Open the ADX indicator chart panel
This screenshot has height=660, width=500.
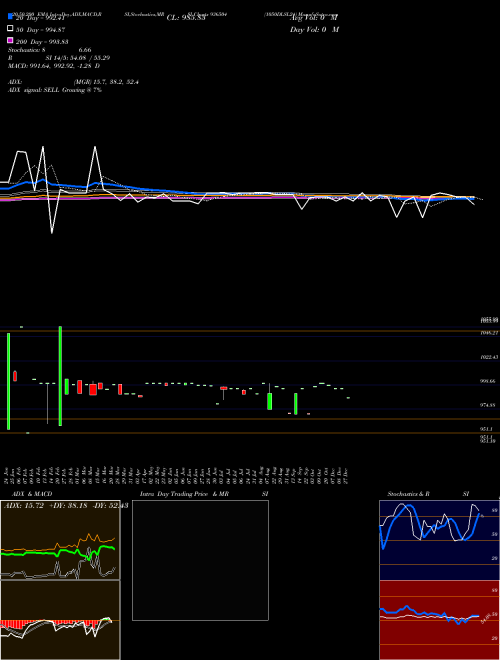[x=60, y=540]
